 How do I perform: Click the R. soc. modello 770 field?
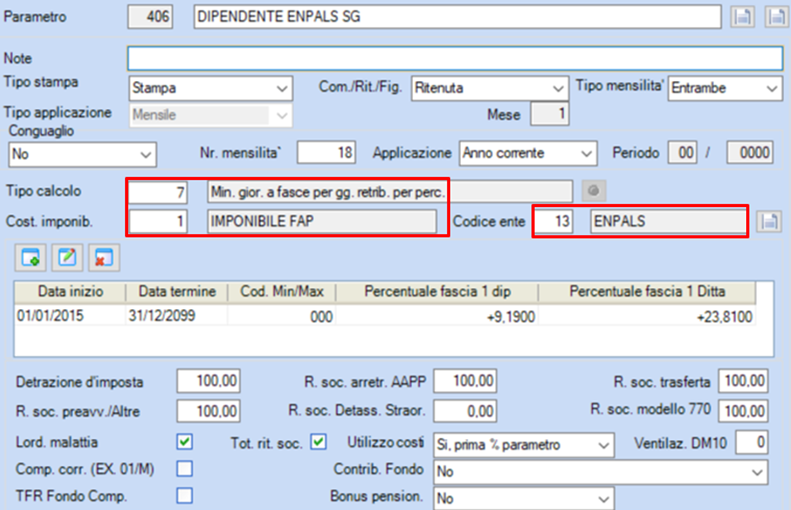pos(744,411)
